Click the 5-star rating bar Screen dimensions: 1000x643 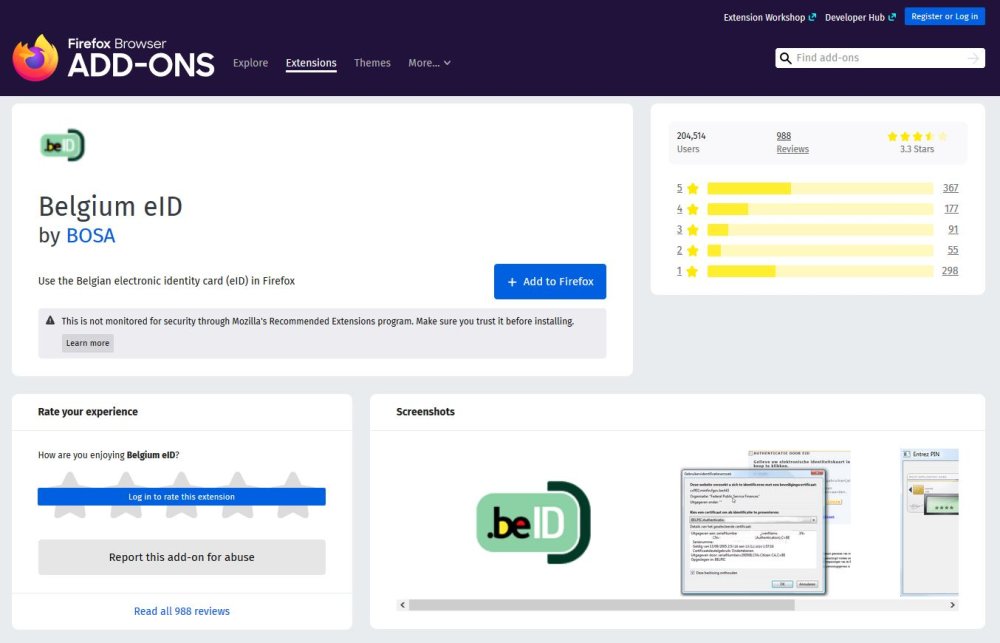(820, 188)
